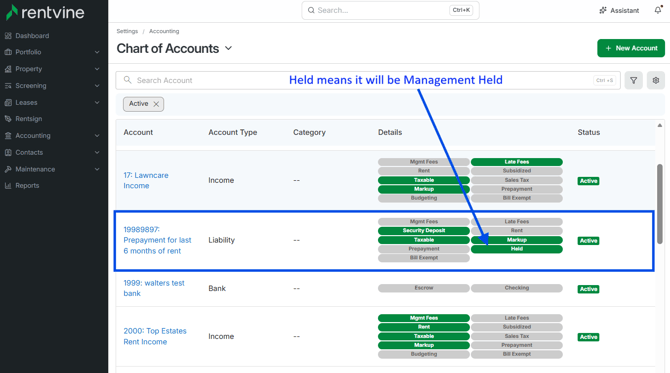Click the Screening sidebar icon
Viewport: 670px width, 373px height.
(x=8, y=86)
